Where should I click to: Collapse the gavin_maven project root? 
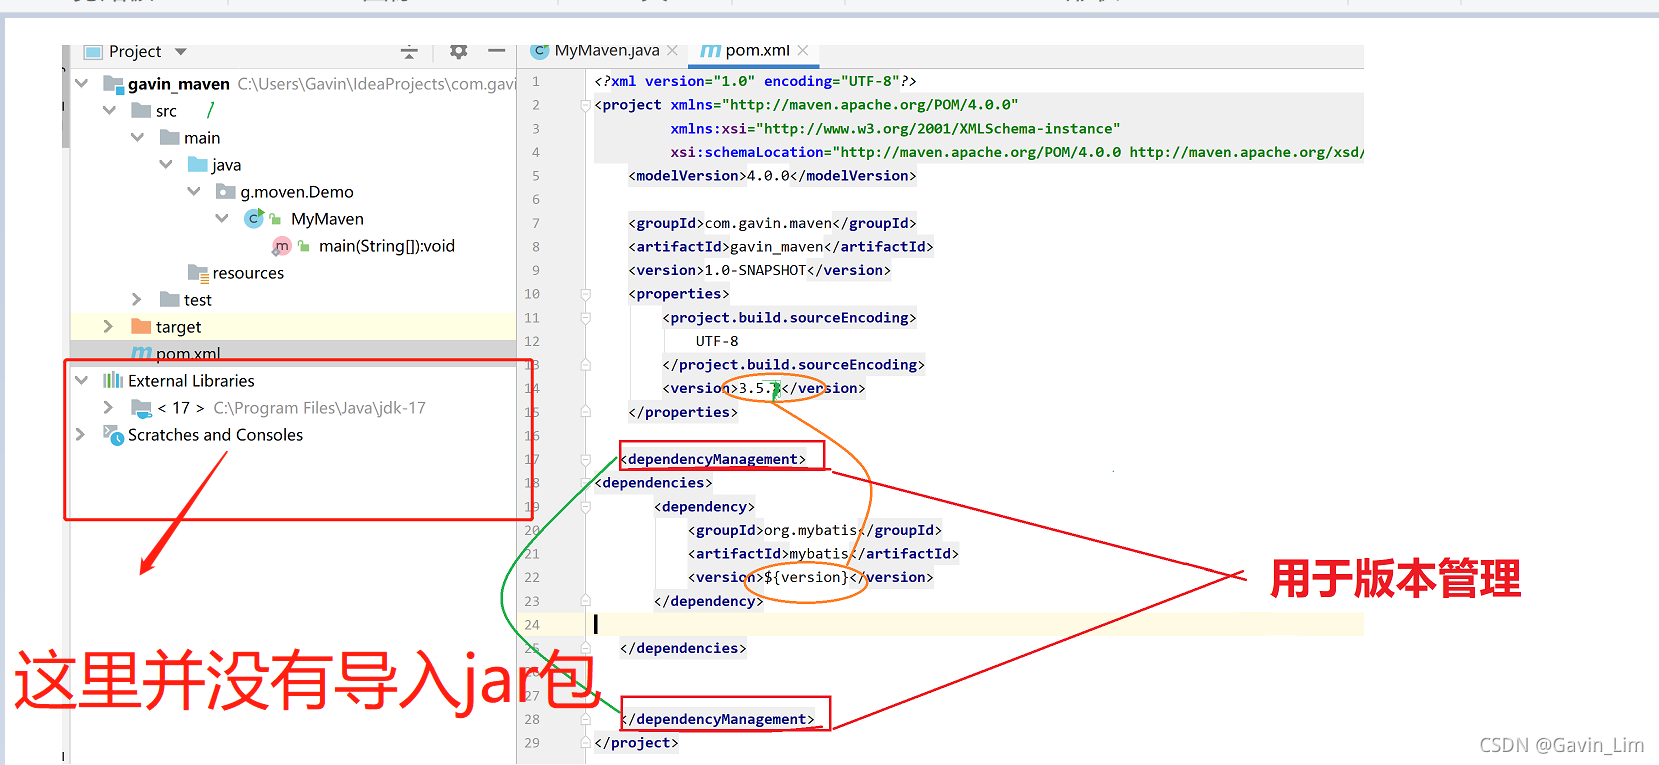pos(81,83)
